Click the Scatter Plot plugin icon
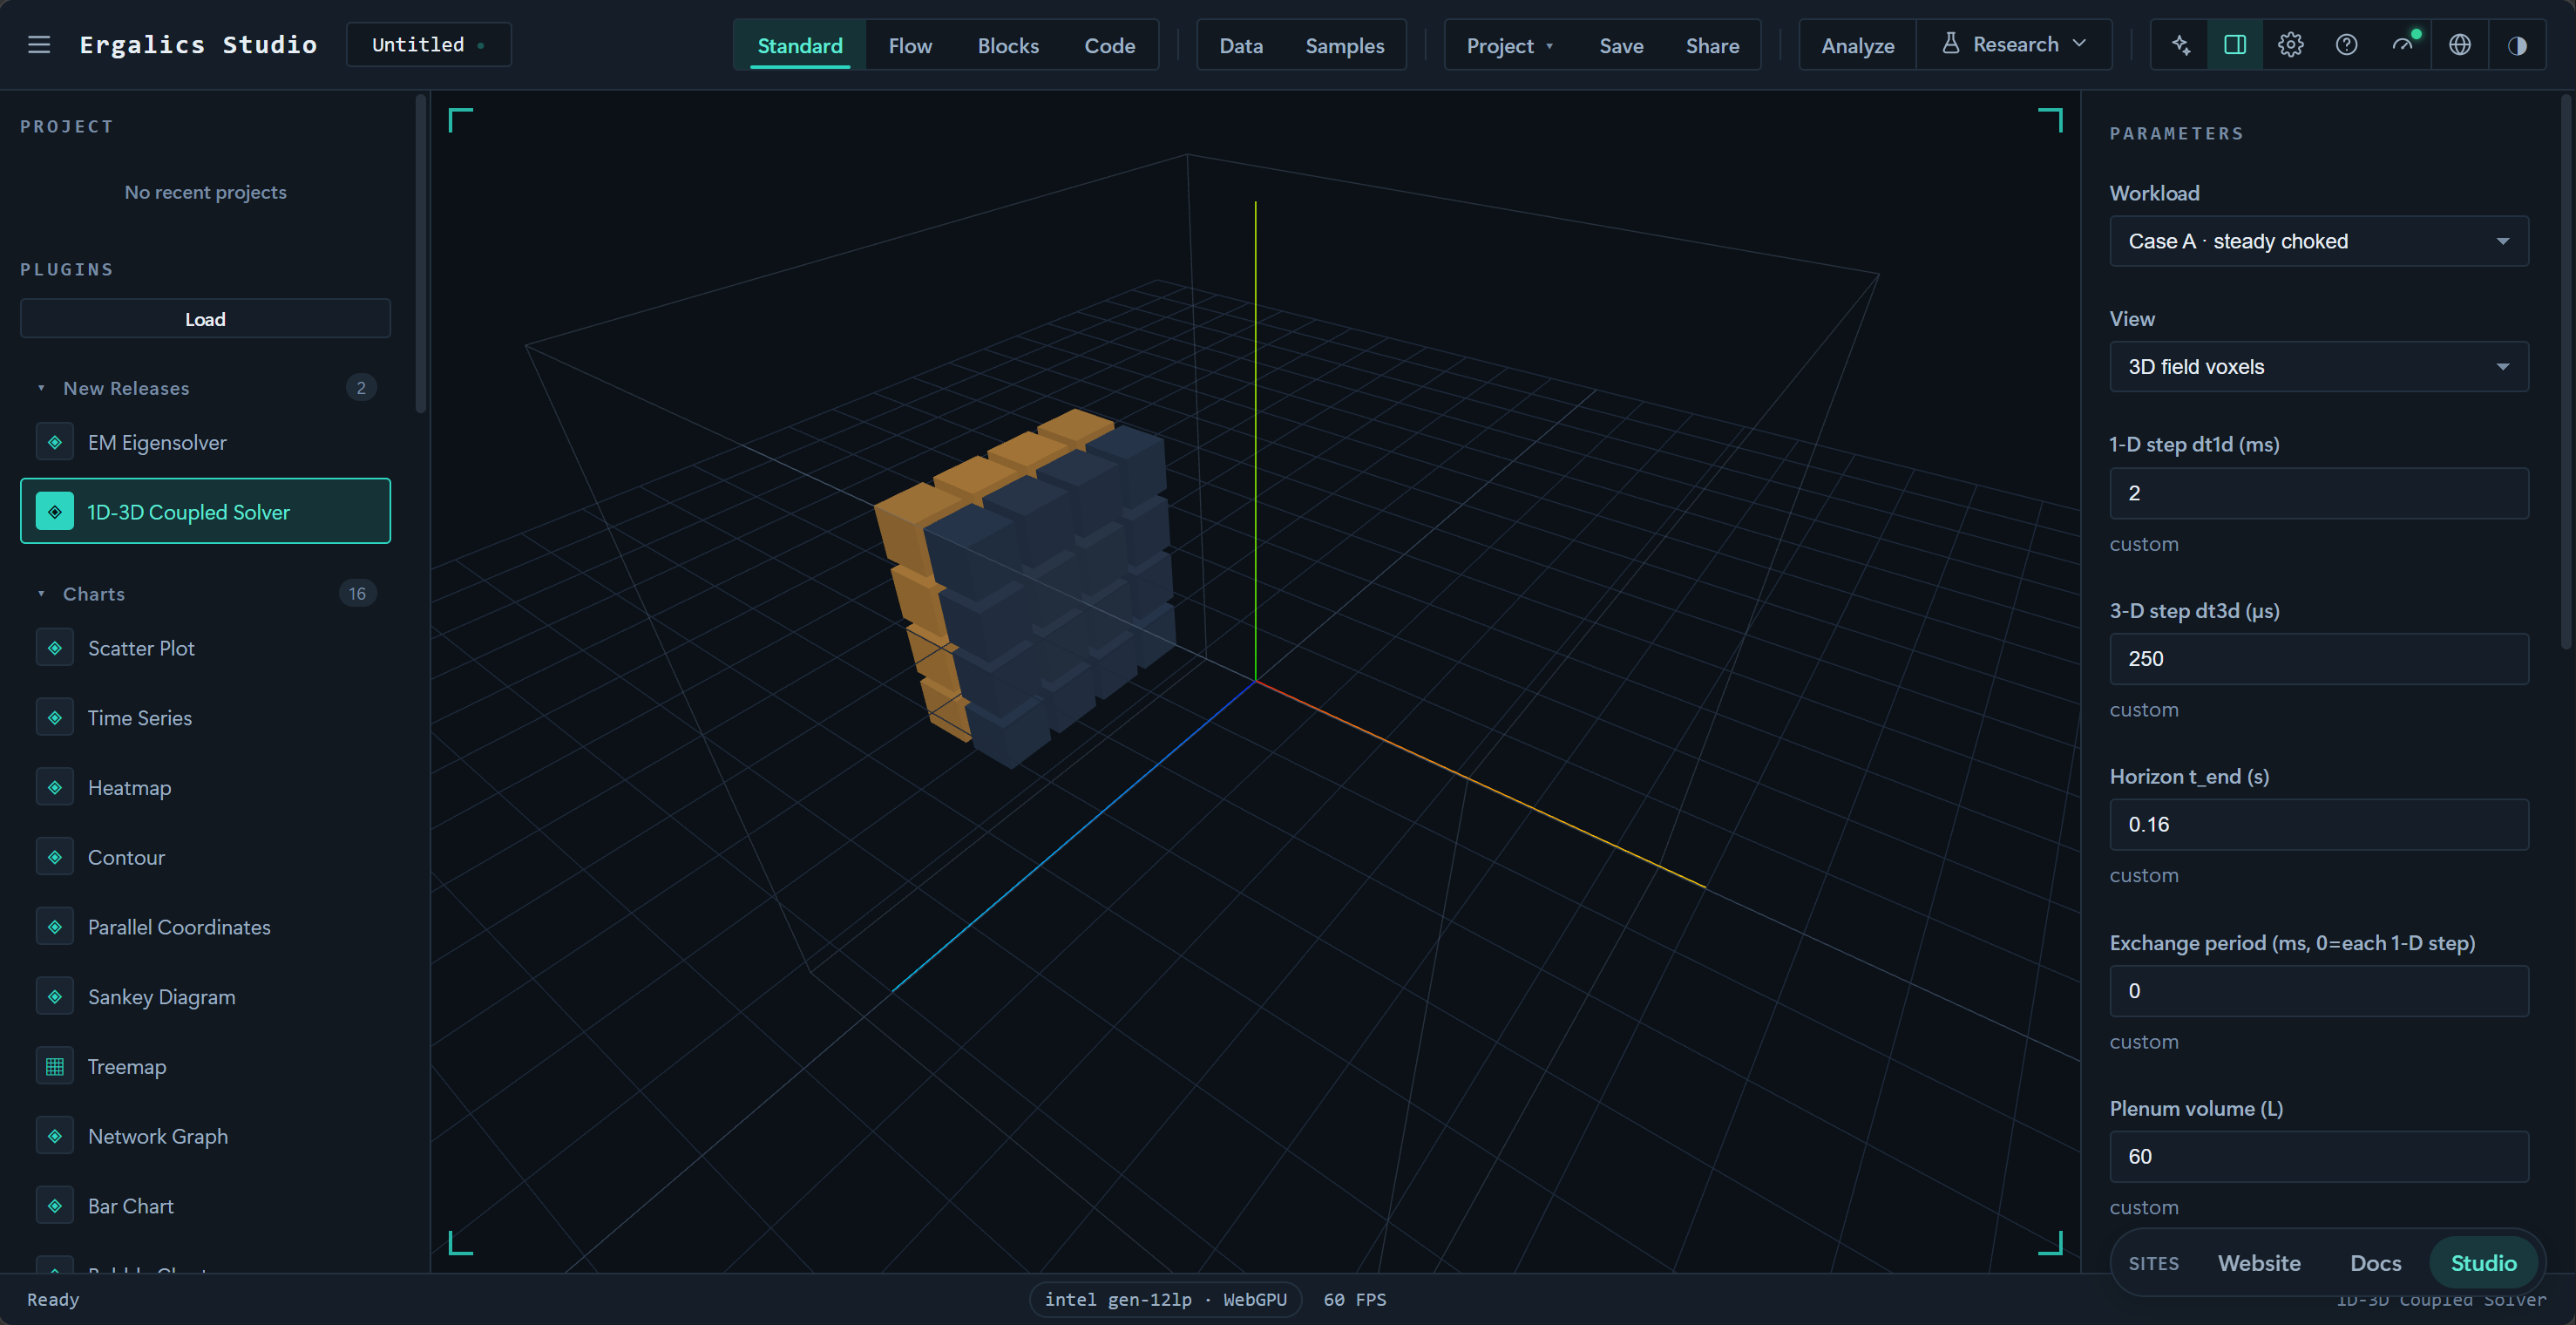The height and width of the screenshot is (1325, 2576). (x=55, y=648)
